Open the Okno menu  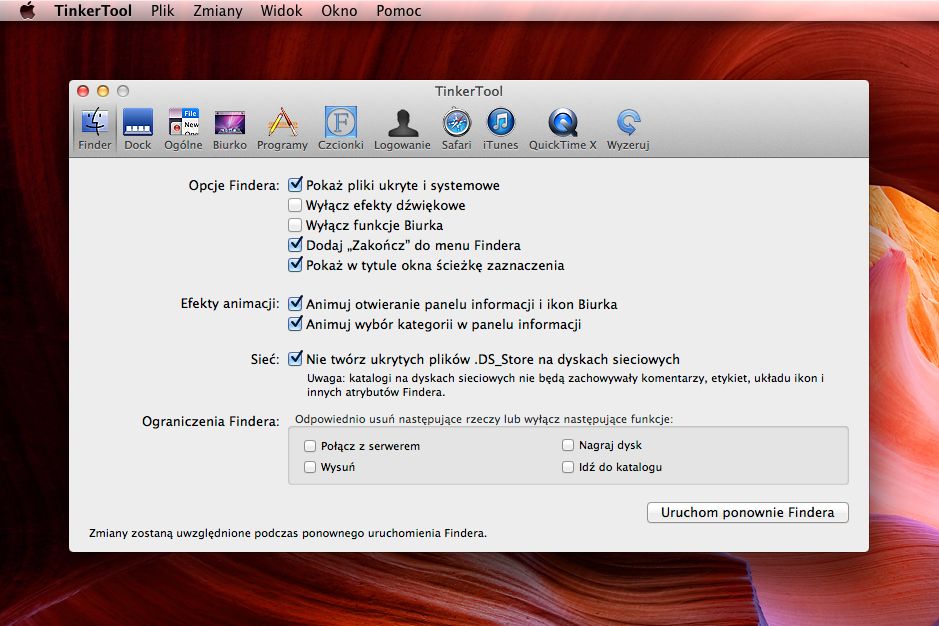tap(339, 11)
